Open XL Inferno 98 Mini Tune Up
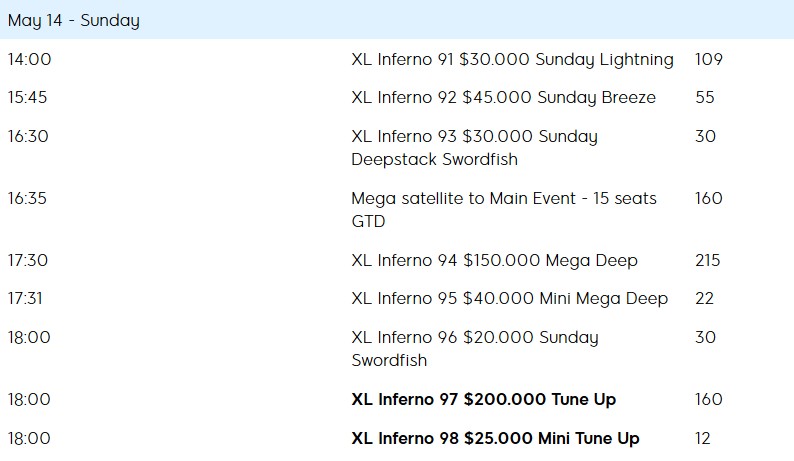 [495, 438]
